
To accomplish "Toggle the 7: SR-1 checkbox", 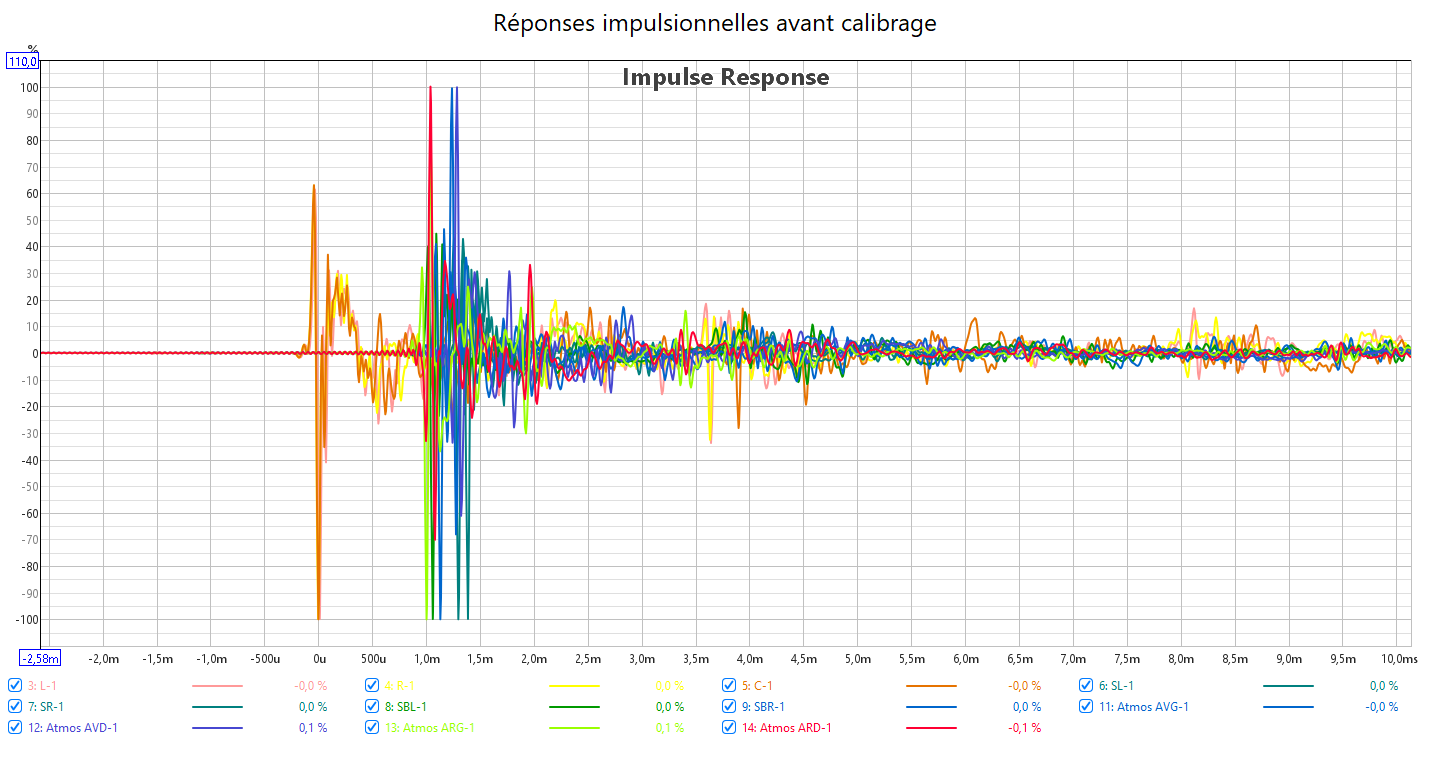I will click(x=15, y=707).
